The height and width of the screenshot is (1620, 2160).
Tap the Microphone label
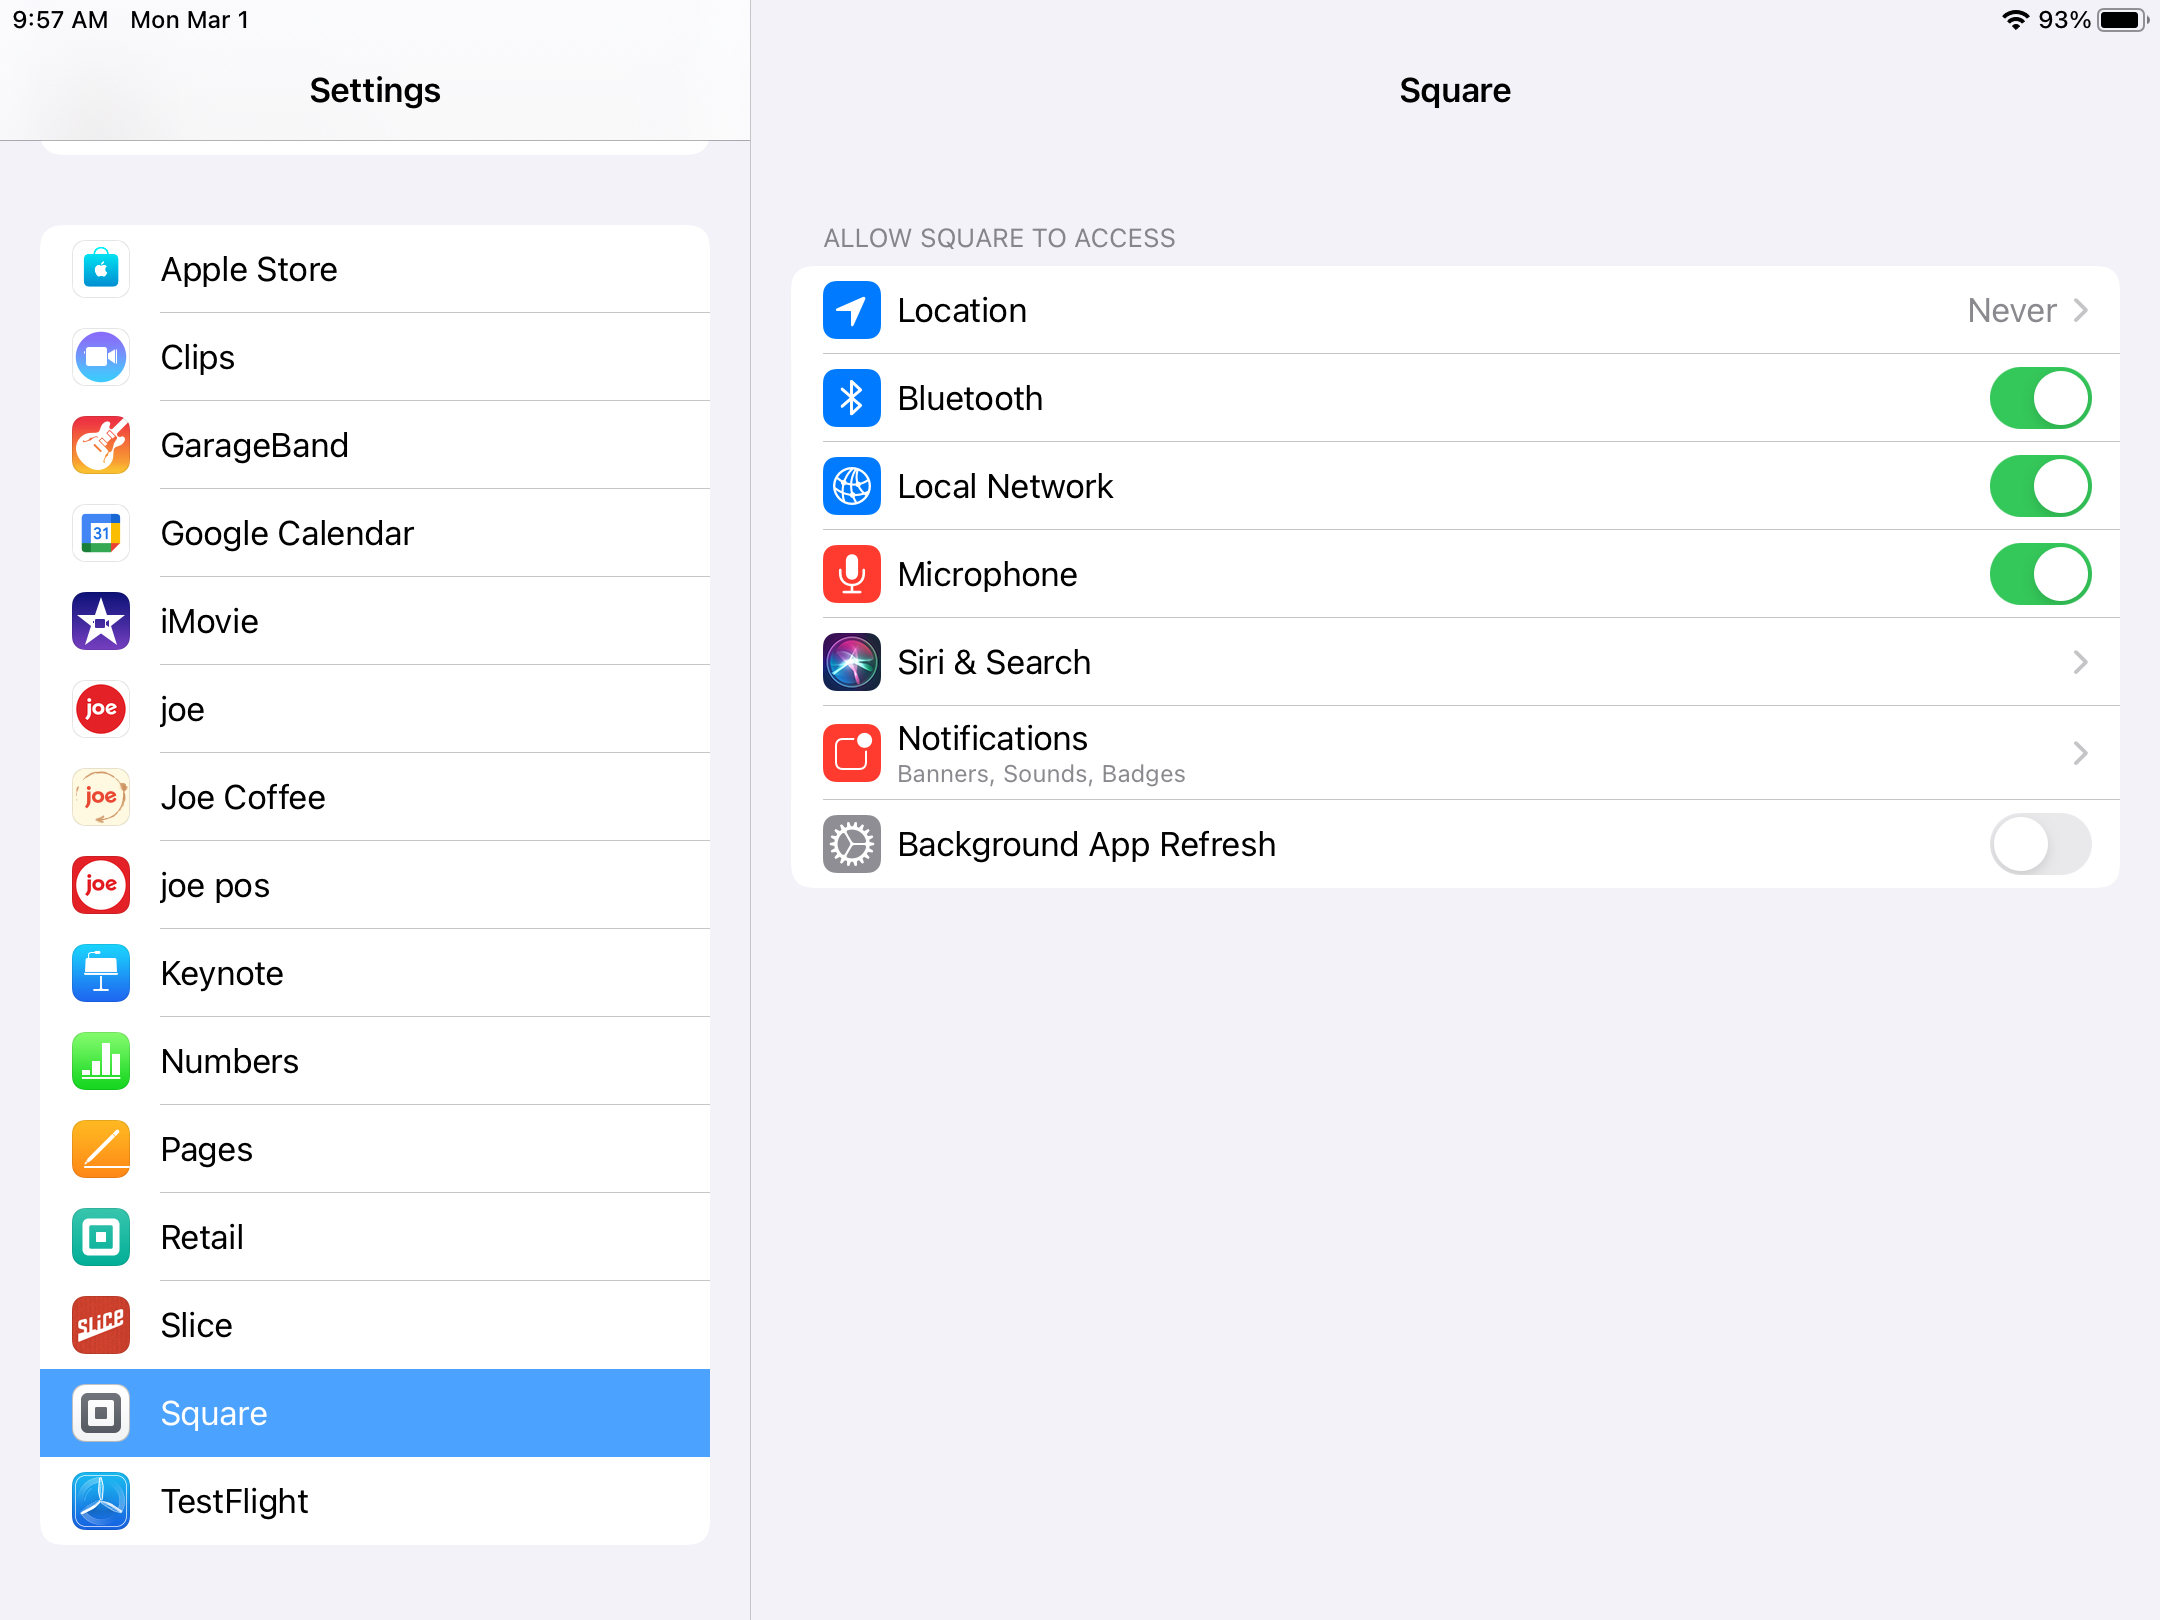988,574
